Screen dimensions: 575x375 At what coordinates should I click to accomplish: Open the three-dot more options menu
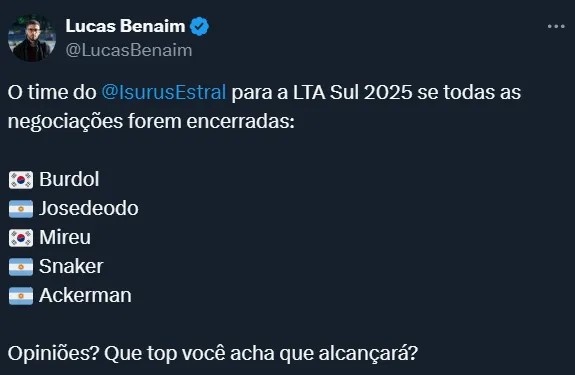556,26
